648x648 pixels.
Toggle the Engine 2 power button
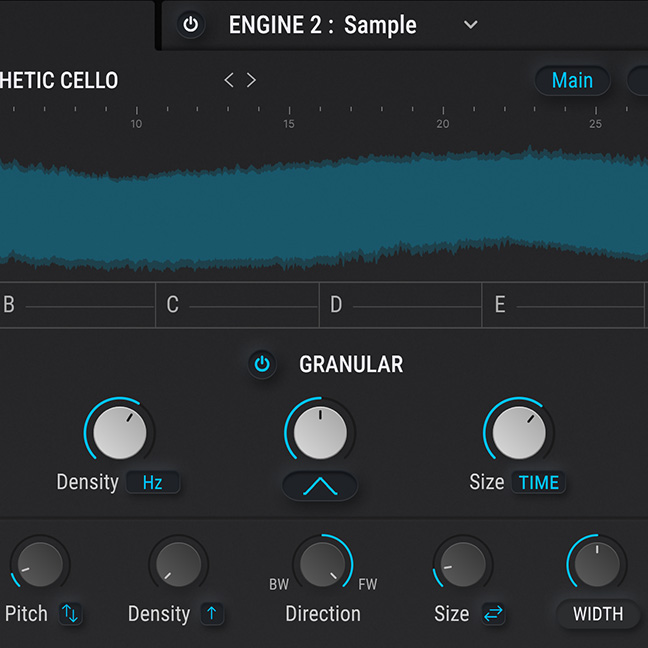pyautogui.click(x=190, y=25)
